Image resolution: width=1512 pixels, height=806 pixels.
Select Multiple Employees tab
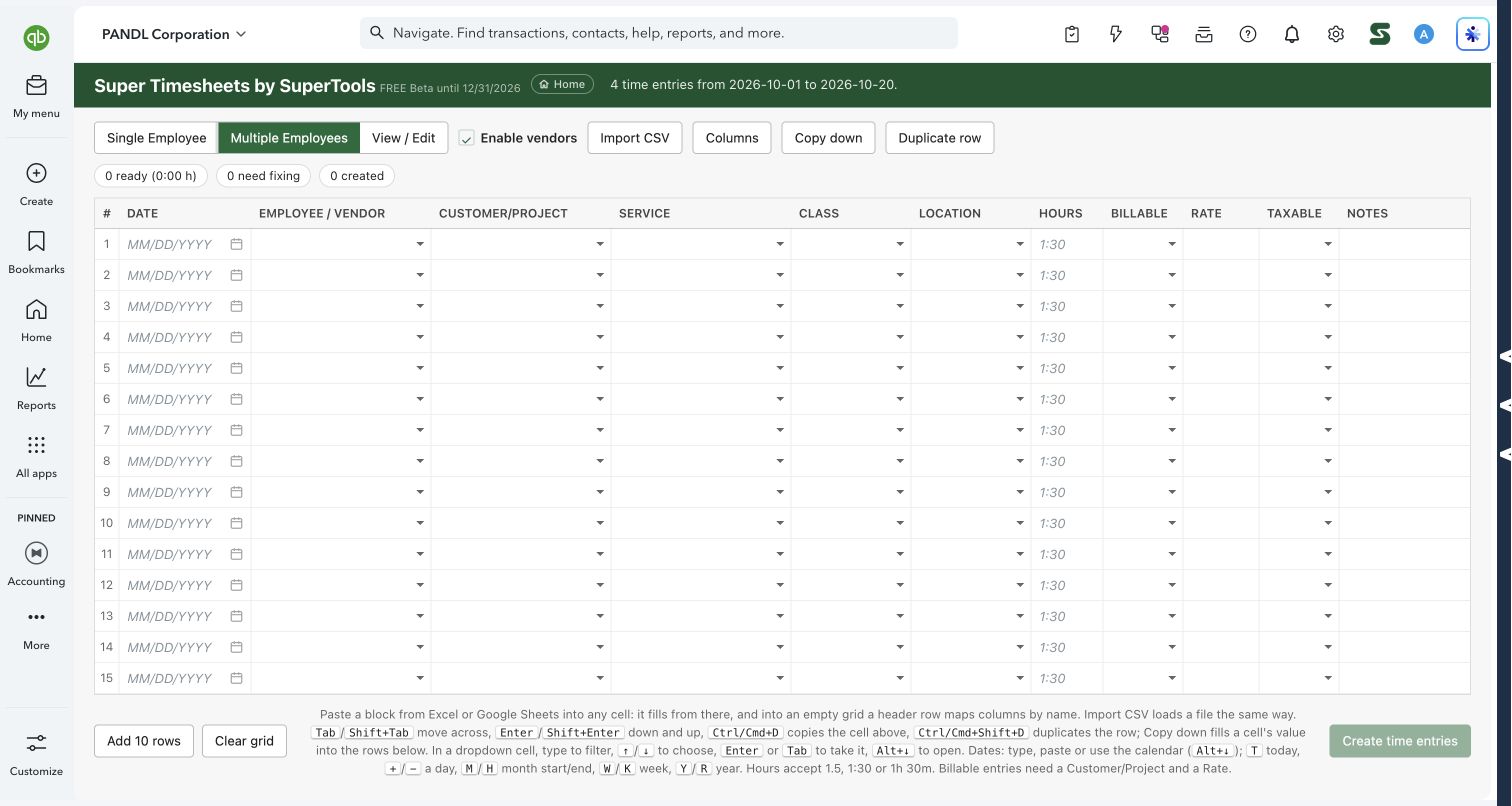289,138
